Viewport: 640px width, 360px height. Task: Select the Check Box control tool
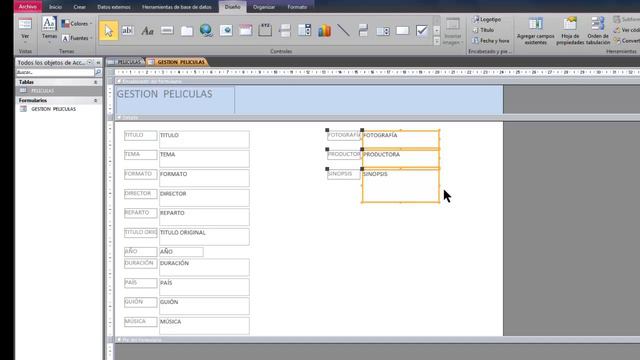422,31
